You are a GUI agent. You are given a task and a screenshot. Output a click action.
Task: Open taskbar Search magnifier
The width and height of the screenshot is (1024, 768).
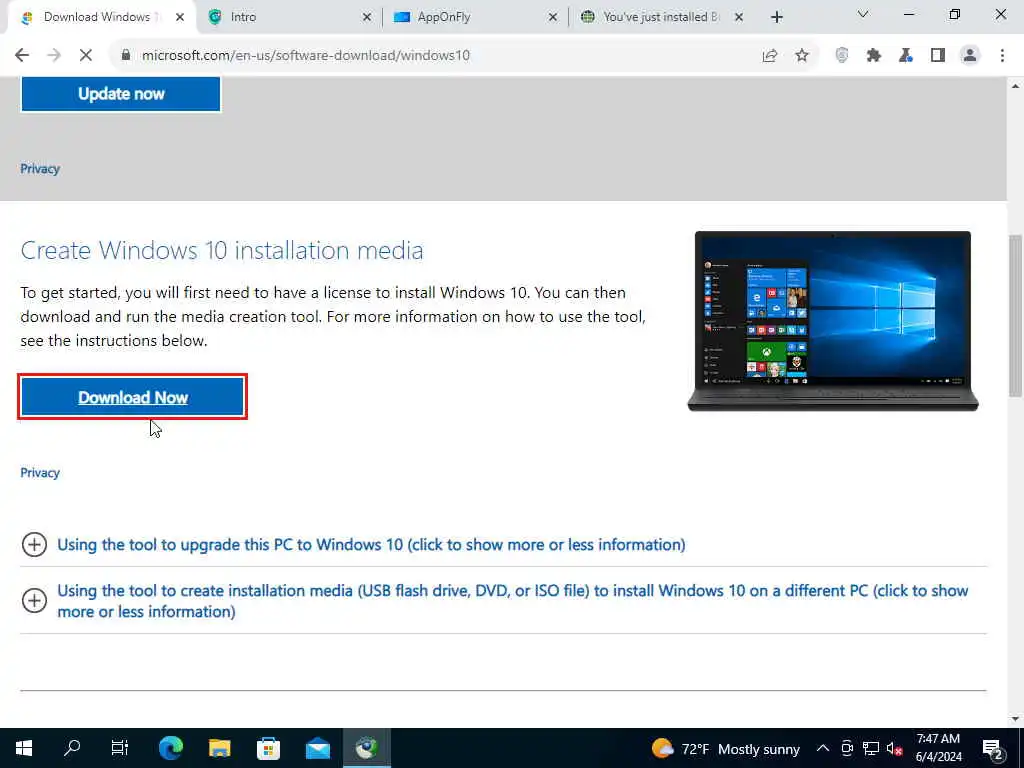(72, 748)
